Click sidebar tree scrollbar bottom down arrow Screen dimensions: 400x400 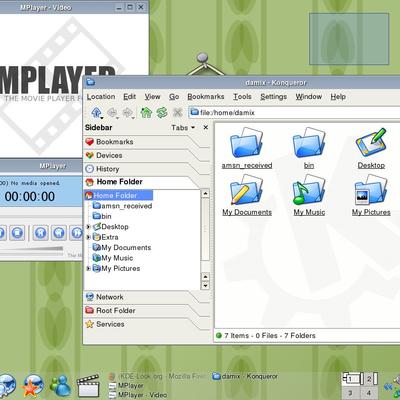[x=205, y=286]
